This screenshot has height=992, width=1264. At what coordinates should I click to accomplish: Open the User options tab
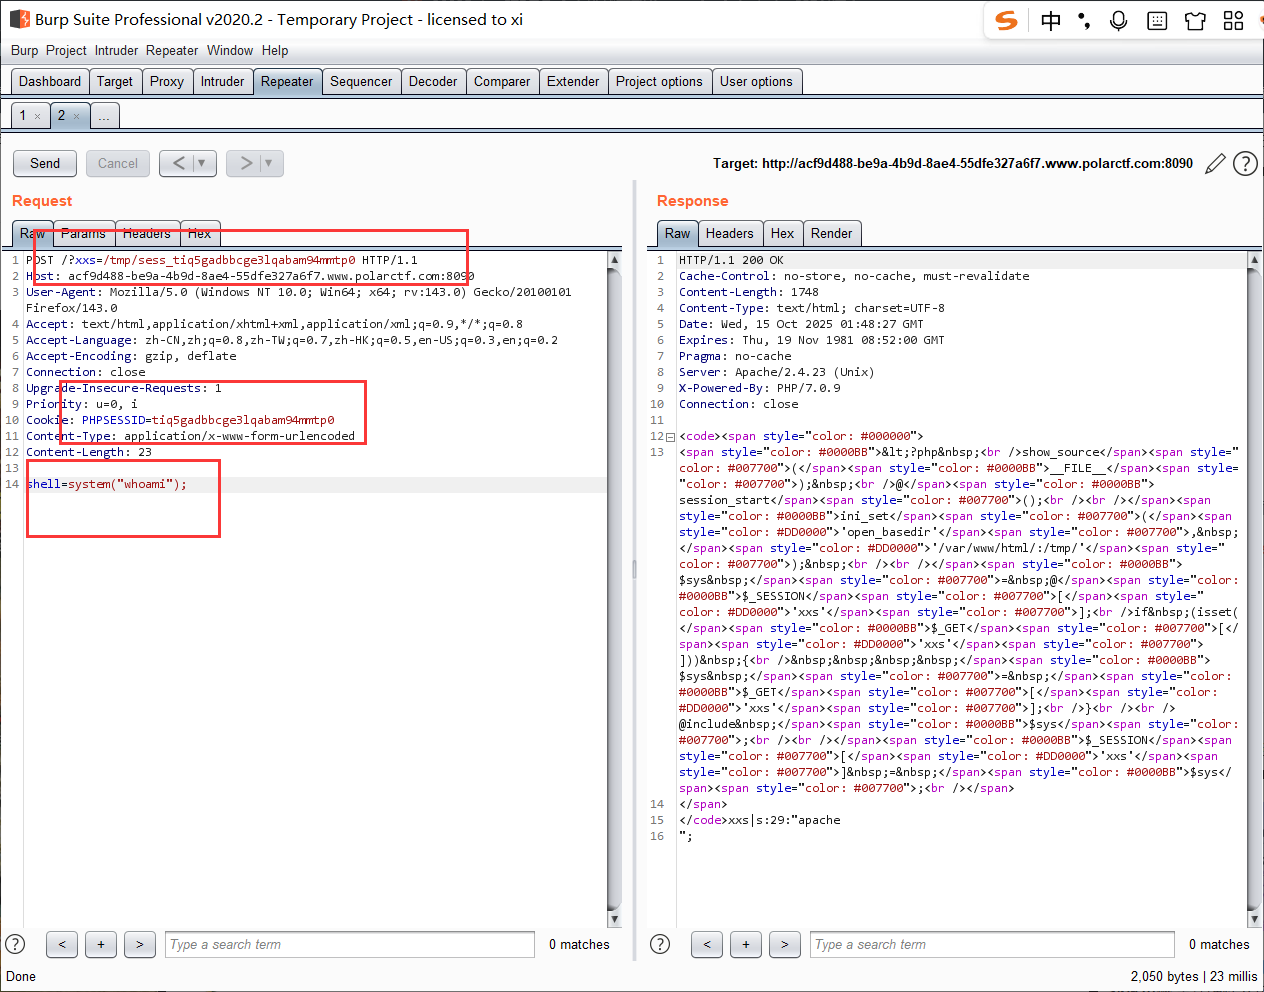pyautogui.click(x=756, y=82)
